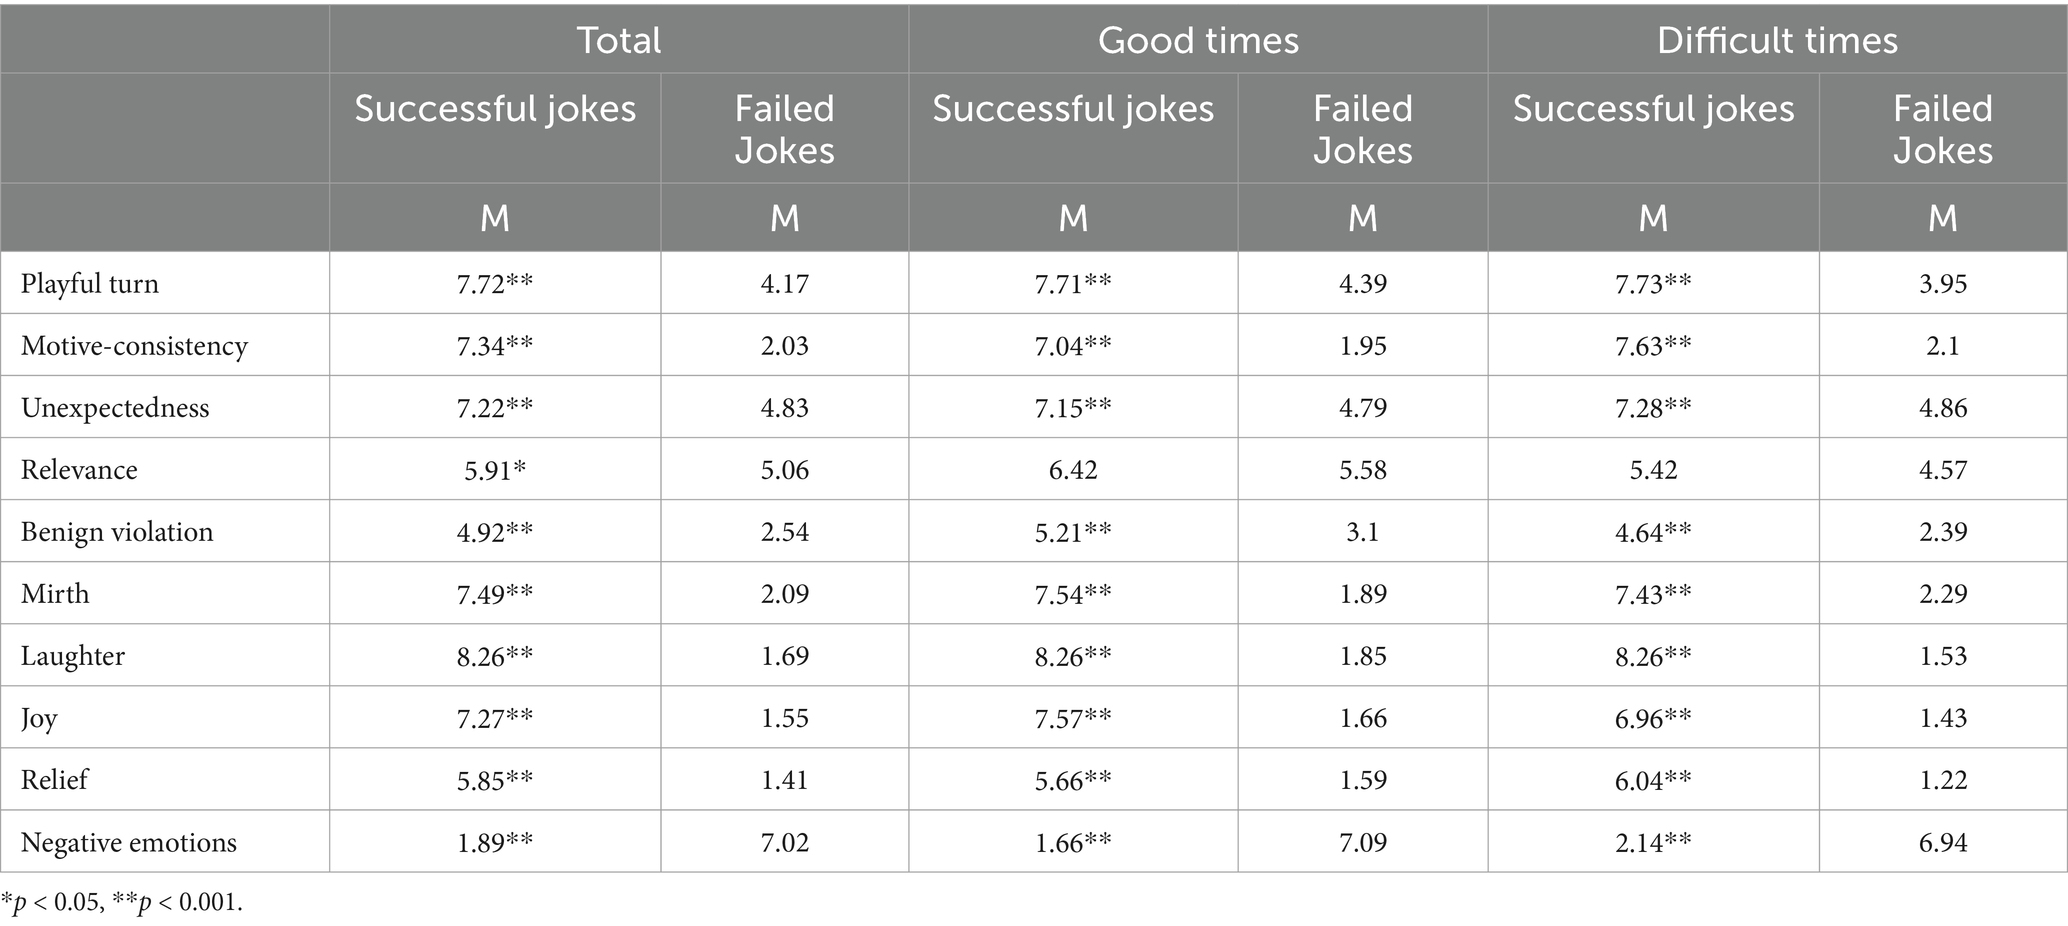Select the Benign violation row label
Image resolution: width=2068 pixels, height=926 pixels.
(117, 532)
